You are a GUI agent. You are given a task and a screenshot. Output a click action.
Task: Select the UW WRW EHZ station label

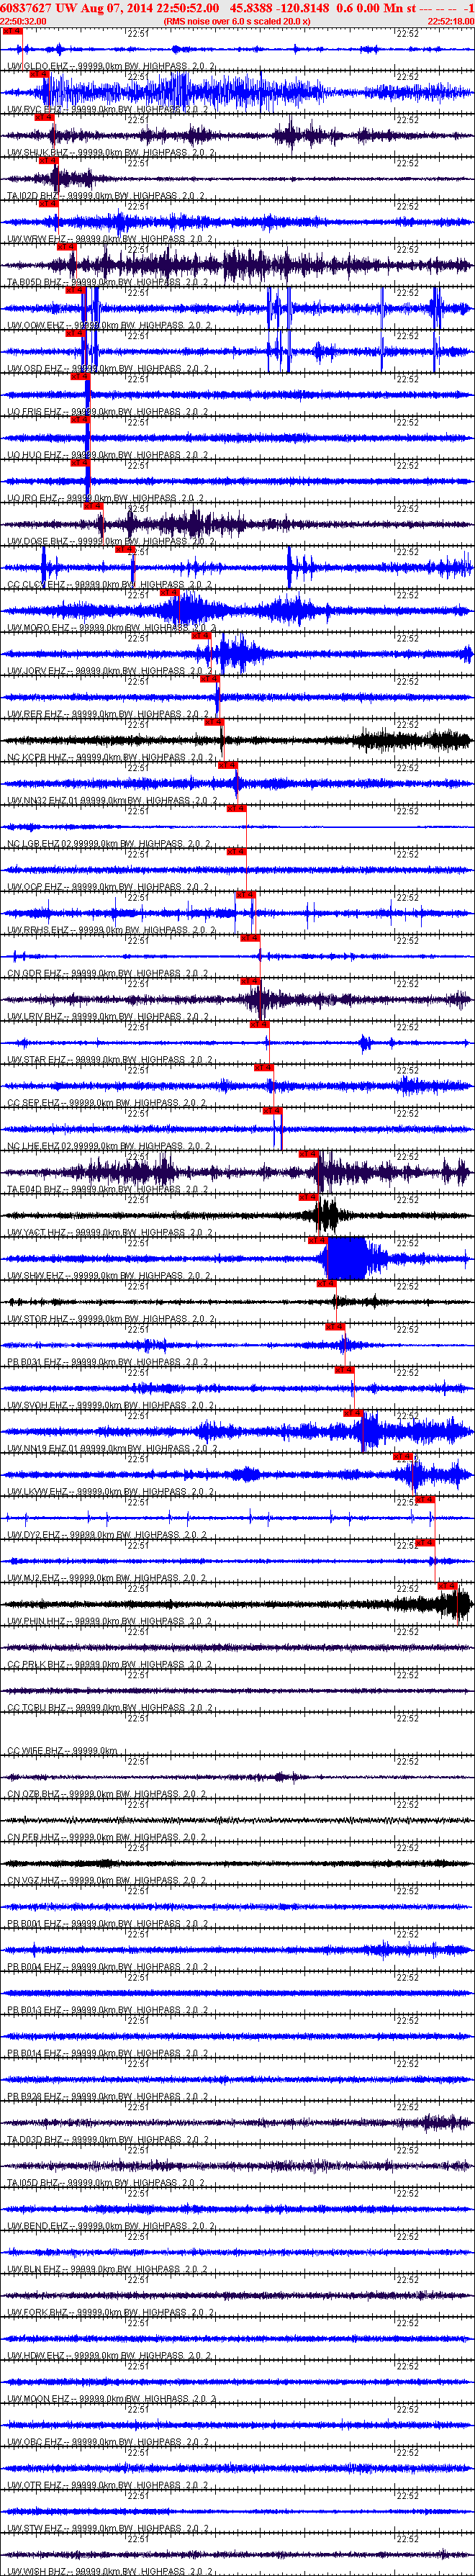(x=108, y=239)
